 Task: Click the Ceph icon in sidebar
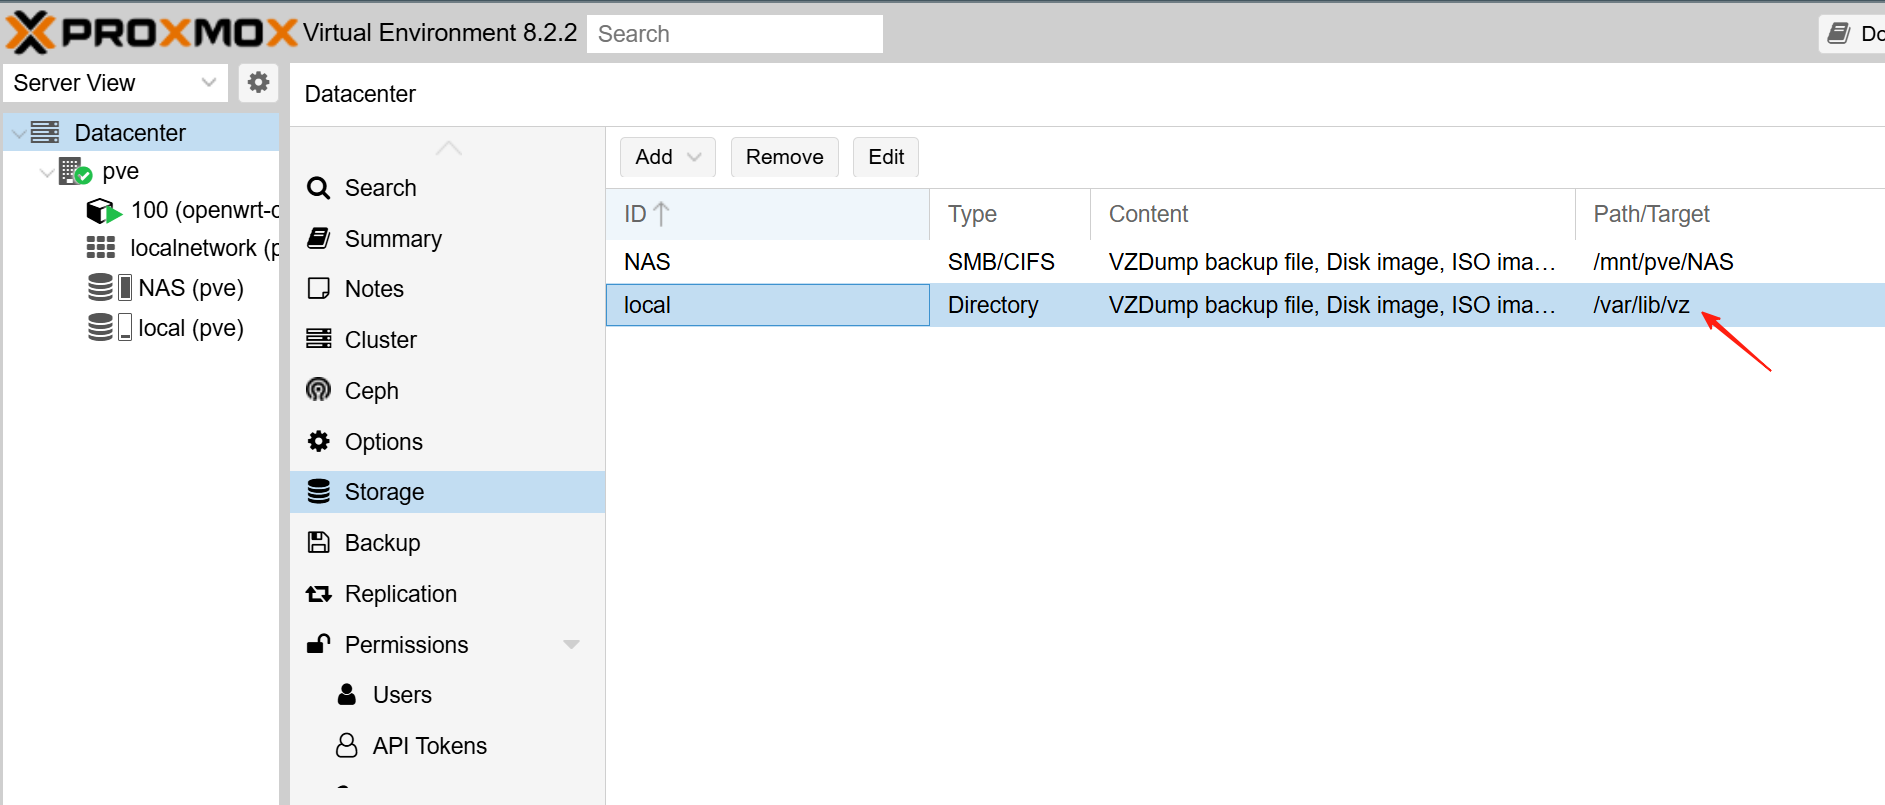click(x=319, y=390)
